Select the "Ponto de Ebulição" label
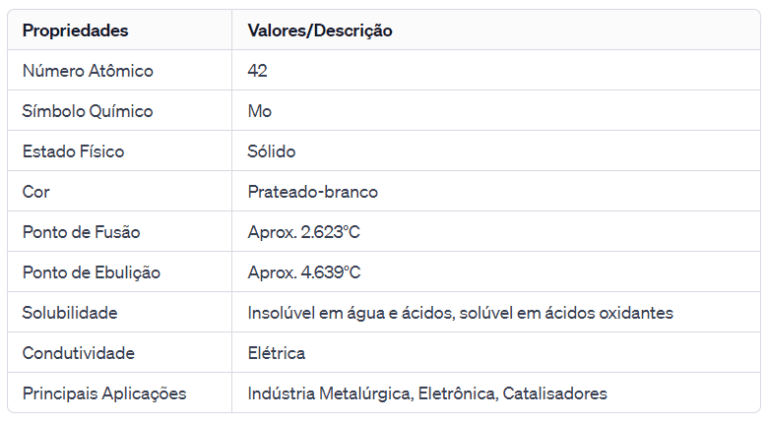Viewport: 768px width, 421px height. click(x=91, y=272)
